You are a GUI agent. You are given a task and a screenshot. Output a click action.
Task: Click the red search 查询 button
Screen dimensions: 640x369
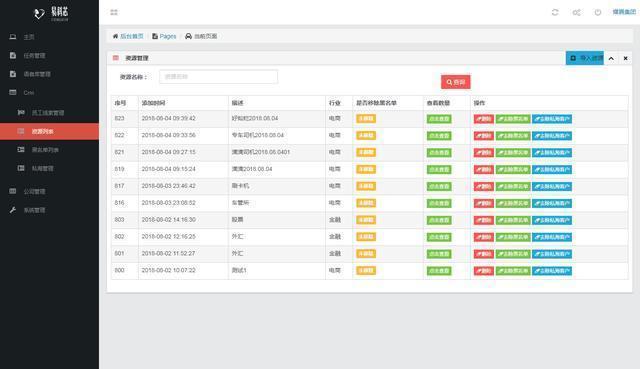pos(456,82)
